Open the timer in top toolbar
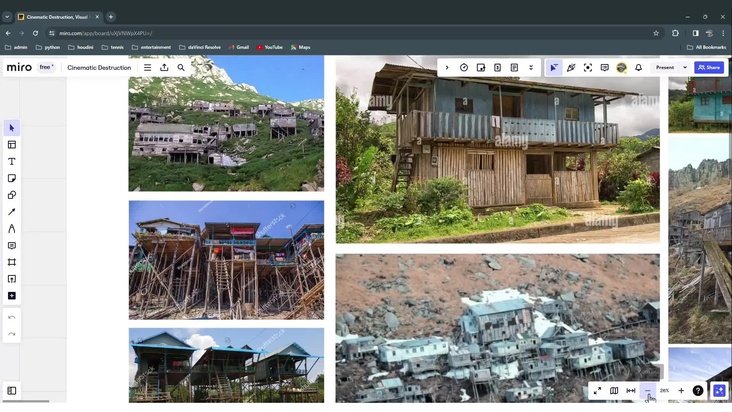 464,68
